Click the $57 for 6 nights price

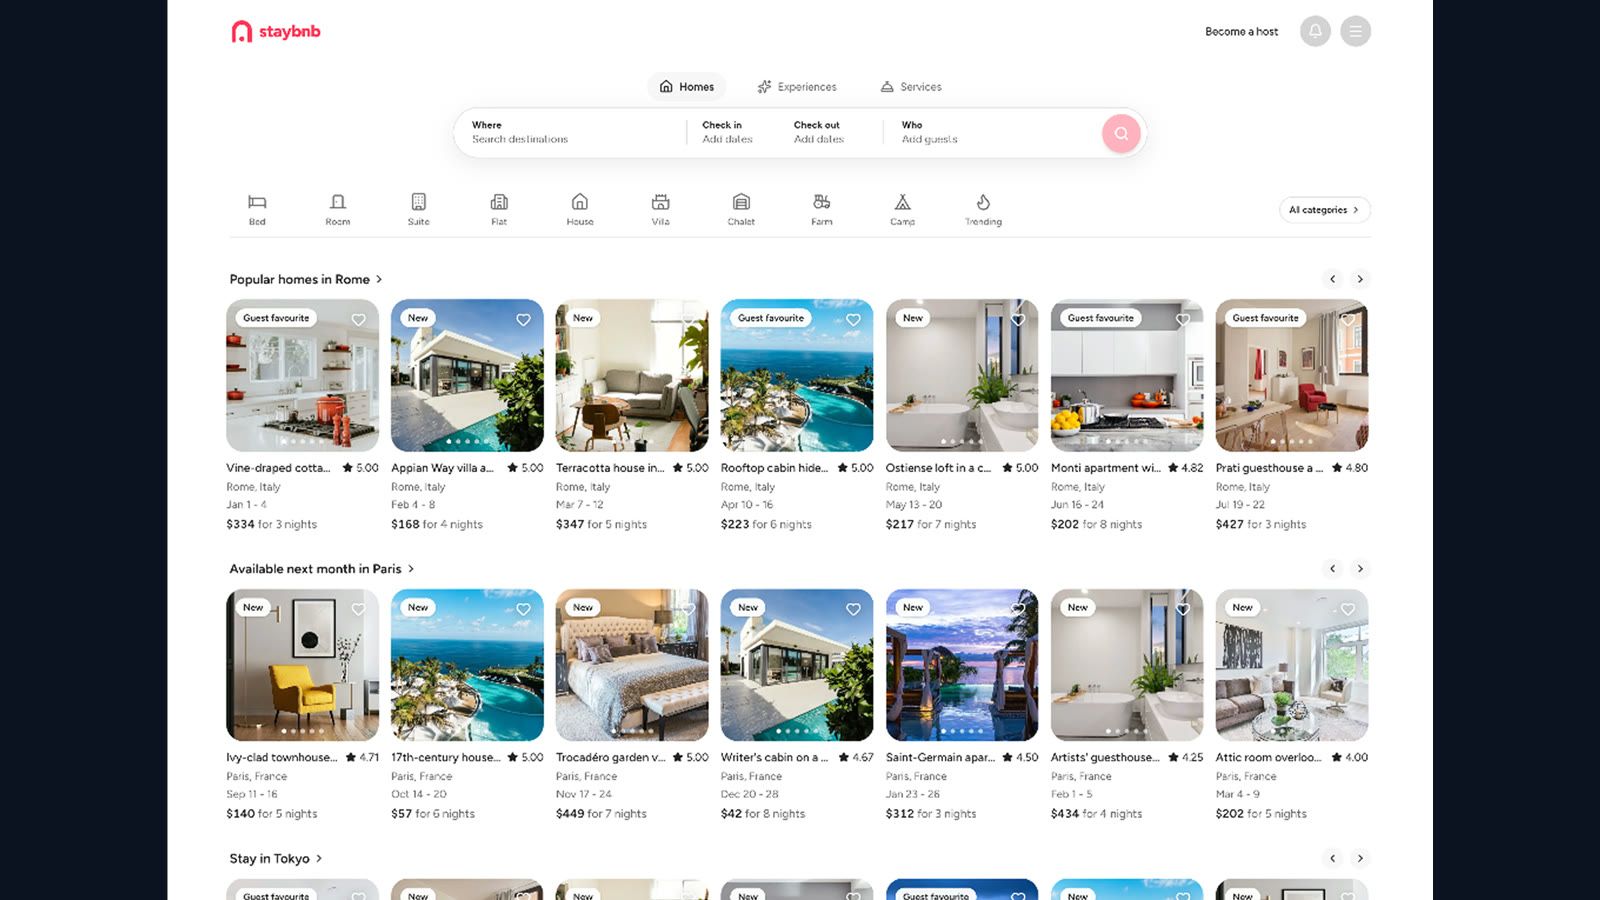point(433,814)
